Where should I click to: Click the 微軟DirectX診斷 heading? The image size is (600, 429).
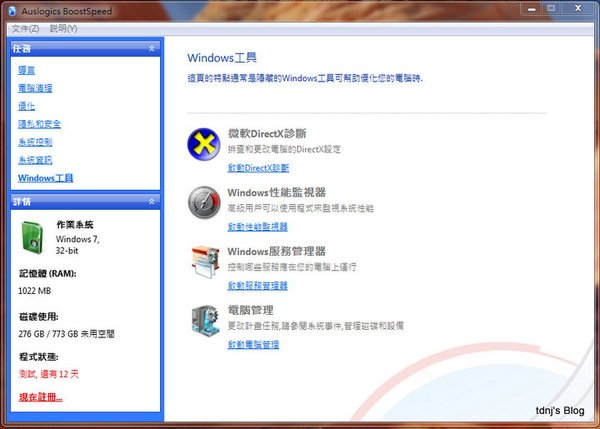pyautogui.click(x=267, y=134)
